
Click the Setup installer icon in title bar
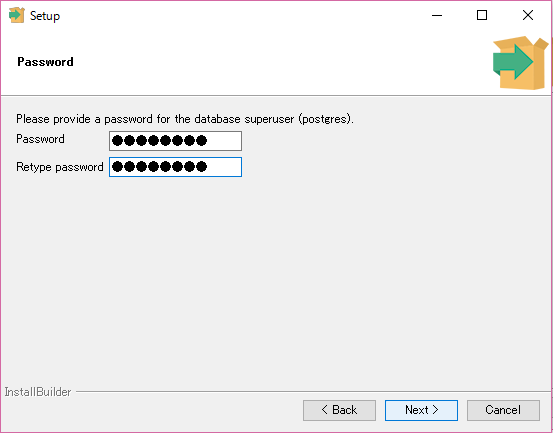point(16,15)
